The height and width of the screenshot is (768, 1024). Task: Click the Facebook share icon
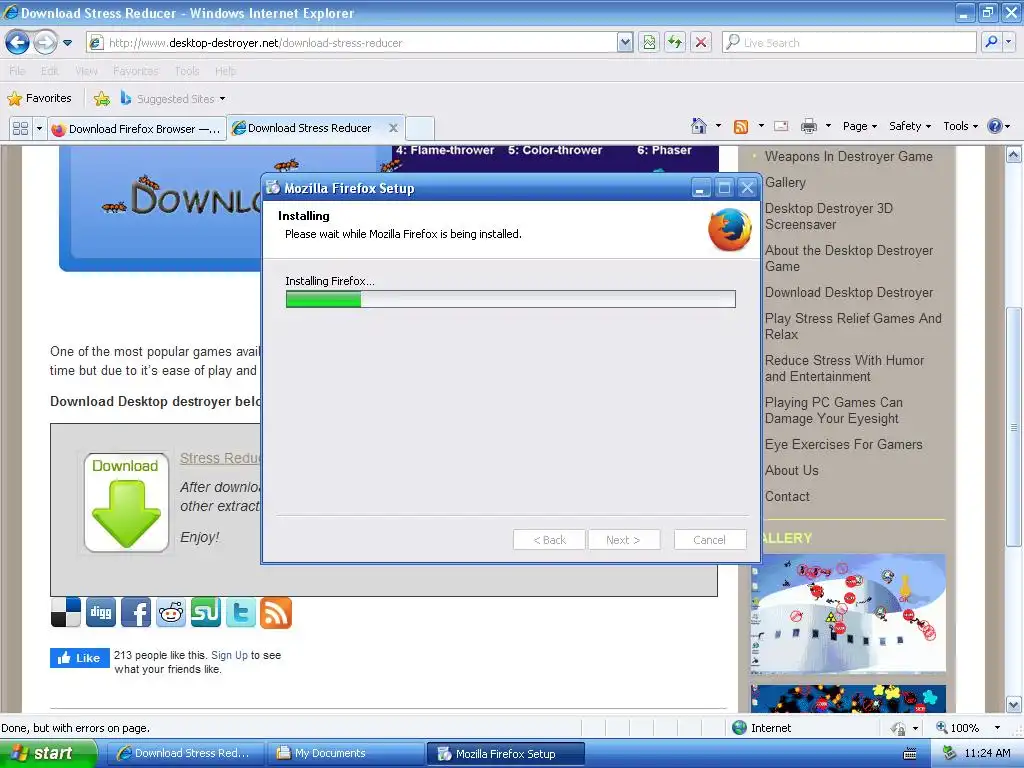coord(136,613)
